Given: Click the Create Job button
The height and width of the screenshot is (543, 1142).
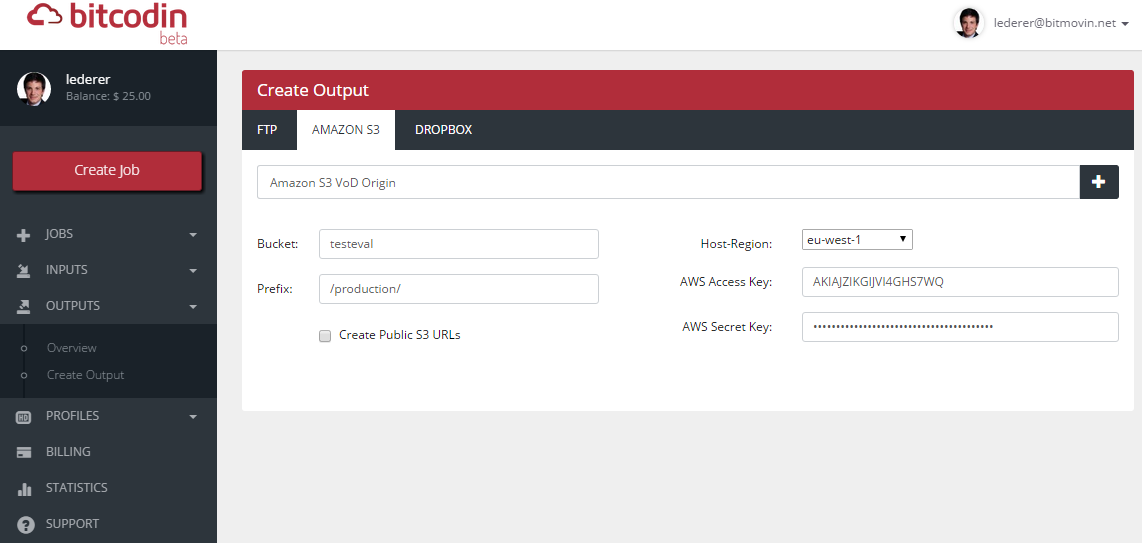Looking at the screenshot, I should pyautogui.click(x=107, y=170).
